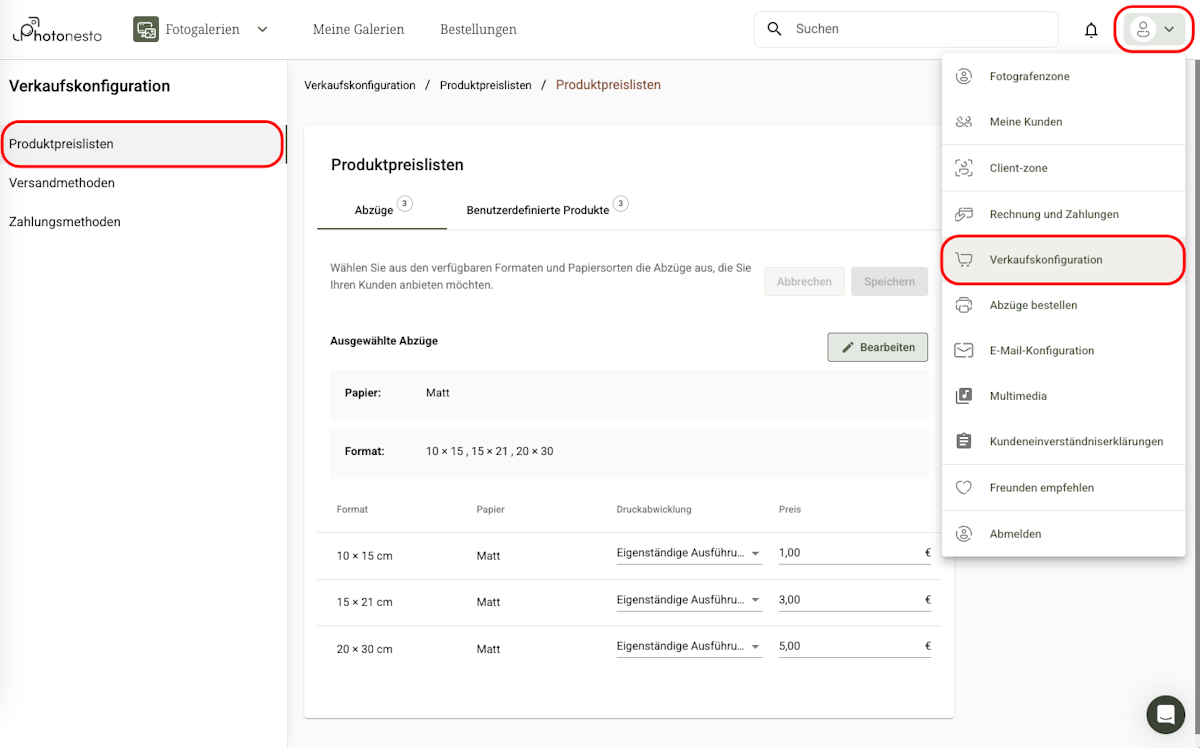Screen dimensions: 1200x748
Task: Select Rechnung und Zahlungen menu entry
Action: pos(1054,214)
